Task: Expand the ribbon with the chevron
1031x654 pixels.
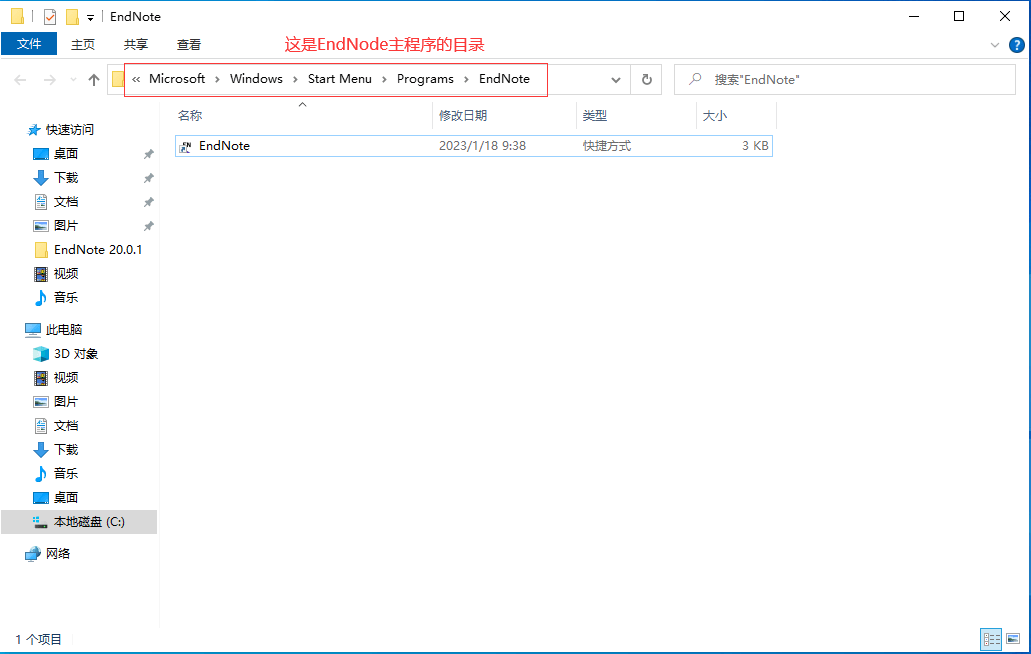Action: pyautogui.click(x=994, y=45)
